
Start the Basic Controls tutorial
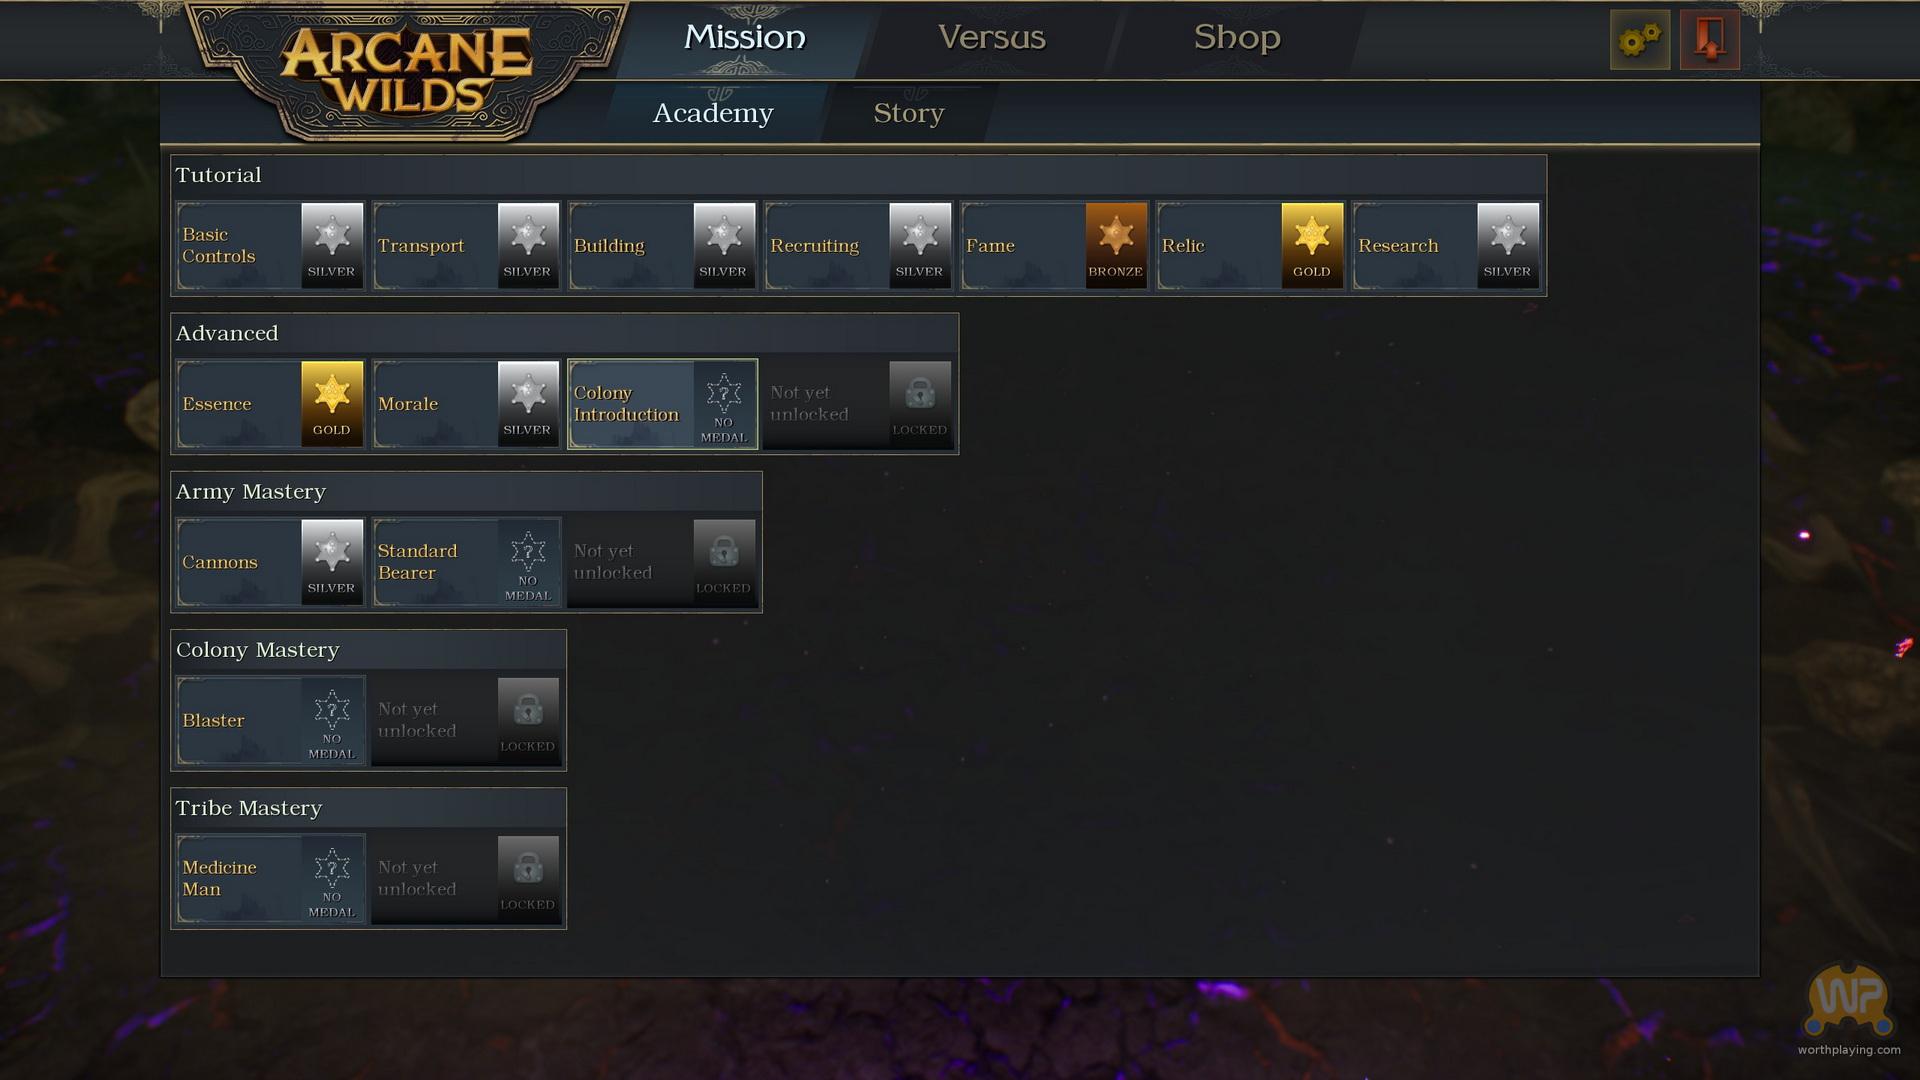[x=270, y=245]
